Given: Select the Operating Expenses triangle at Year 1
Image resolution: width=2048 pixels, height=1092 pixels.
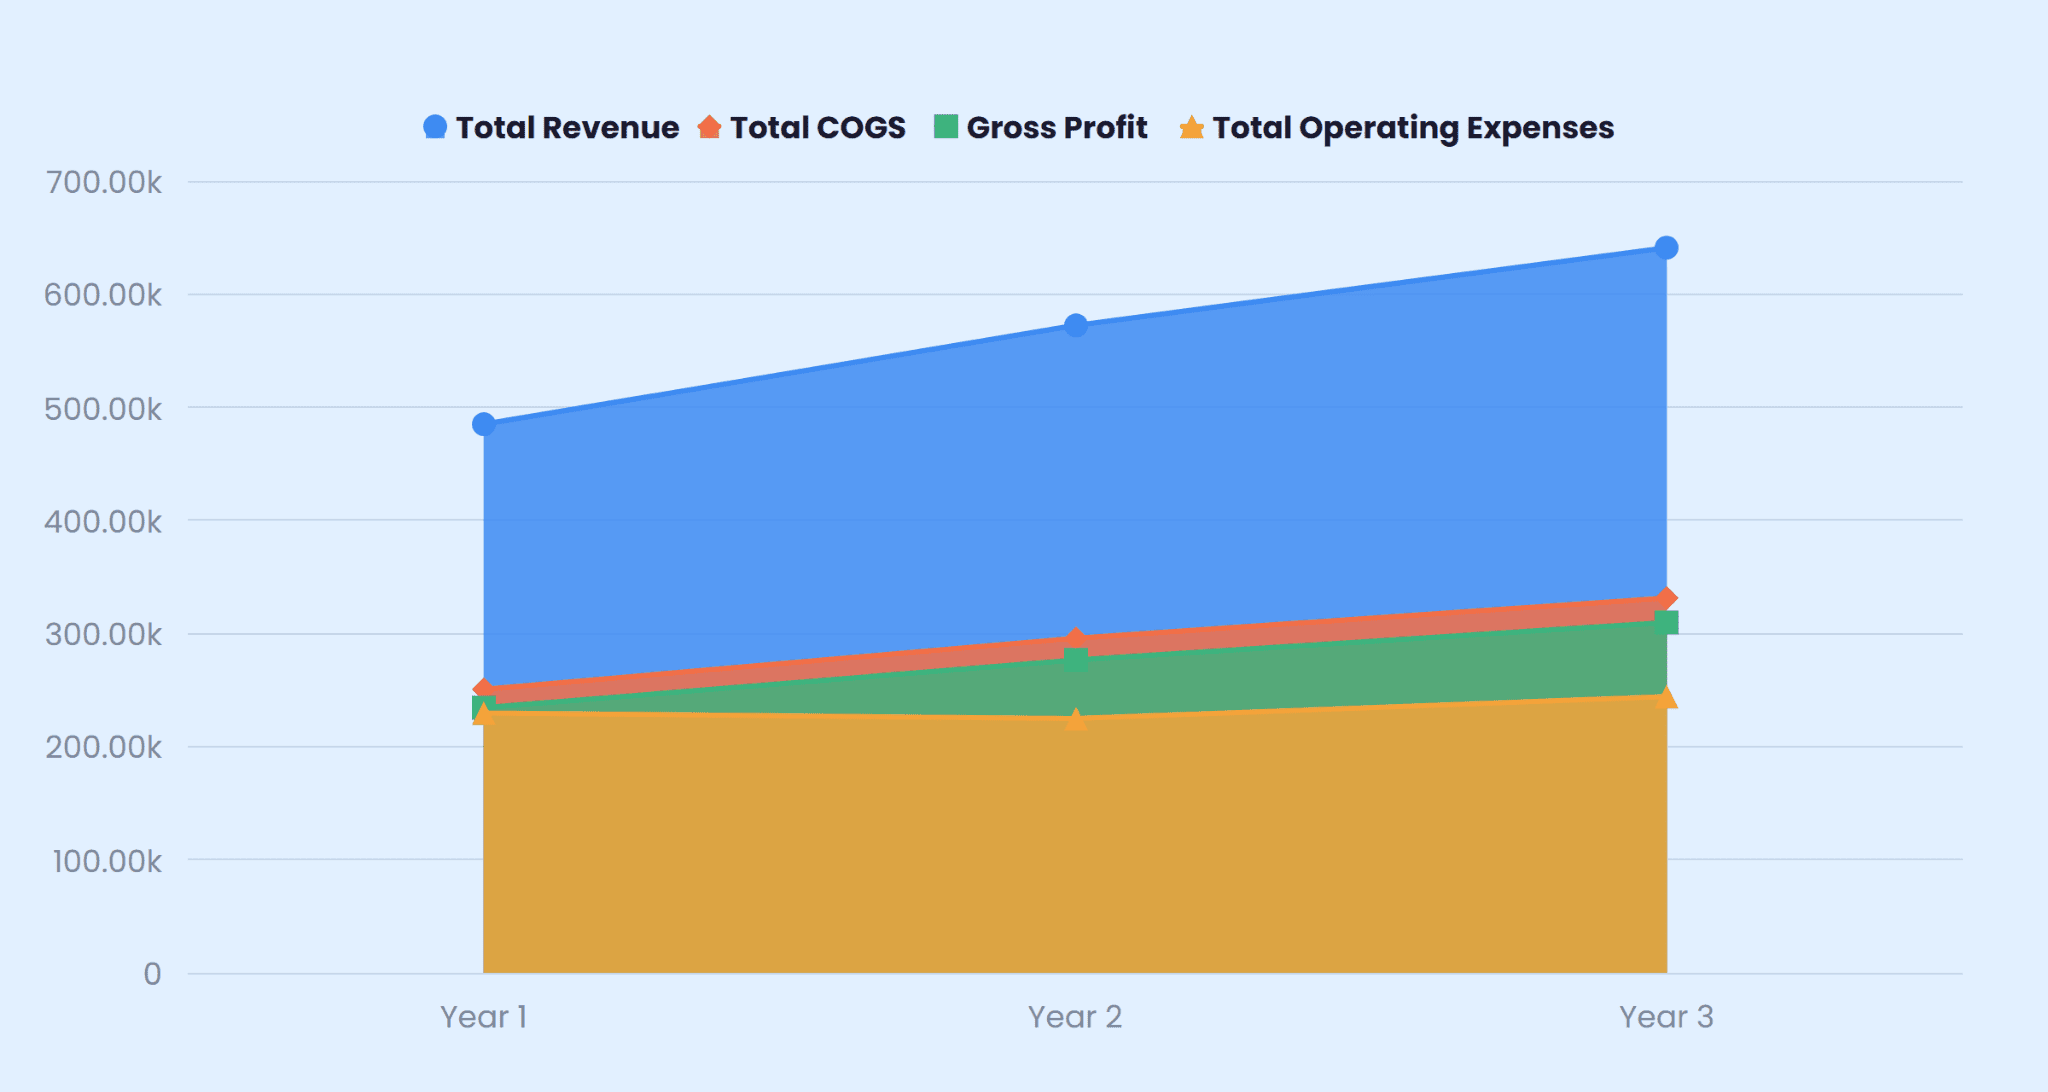Looking at the screenshot, I should click(x=484, y=713).
